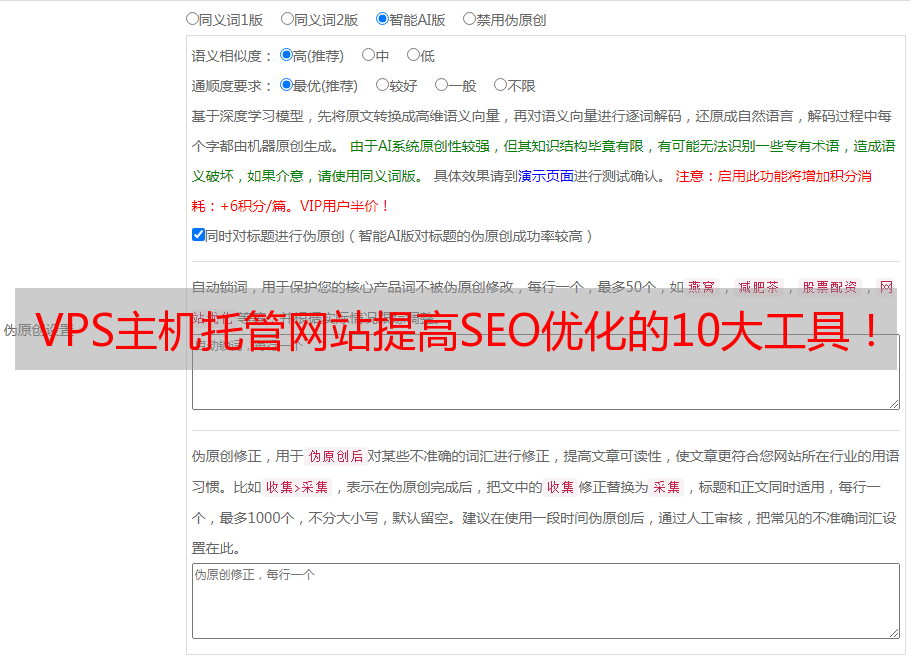The image size is (911, 658).
Task: Set 通顺度要求 to 不限
Action: click(x=500, y=85)
